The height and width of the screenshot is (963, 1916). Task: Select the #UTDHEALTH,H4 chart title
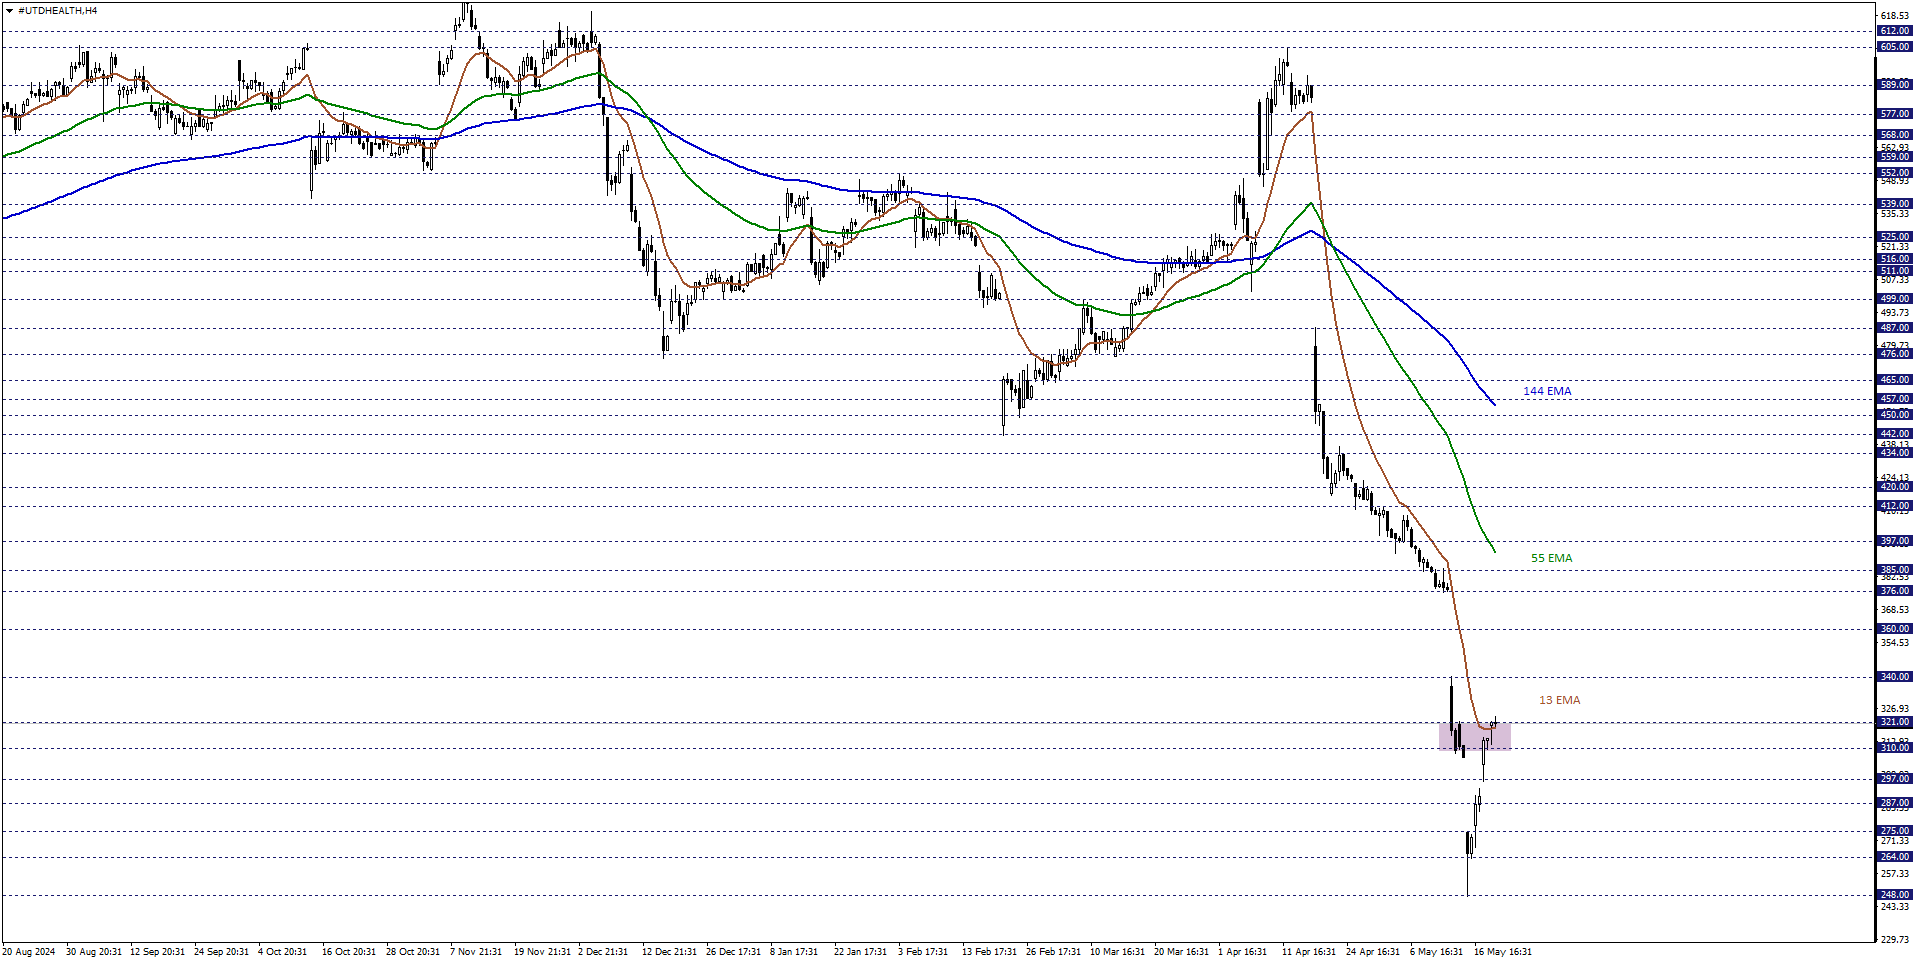pos(58,10)
